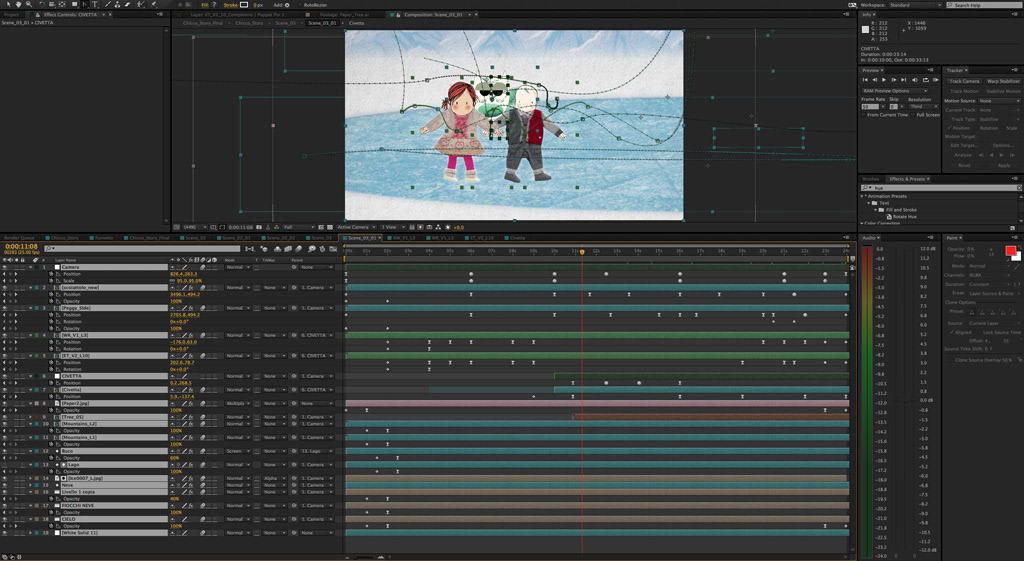The image size is (1024, 561).
Task: Hide the Camera layer
Action: 5,267
